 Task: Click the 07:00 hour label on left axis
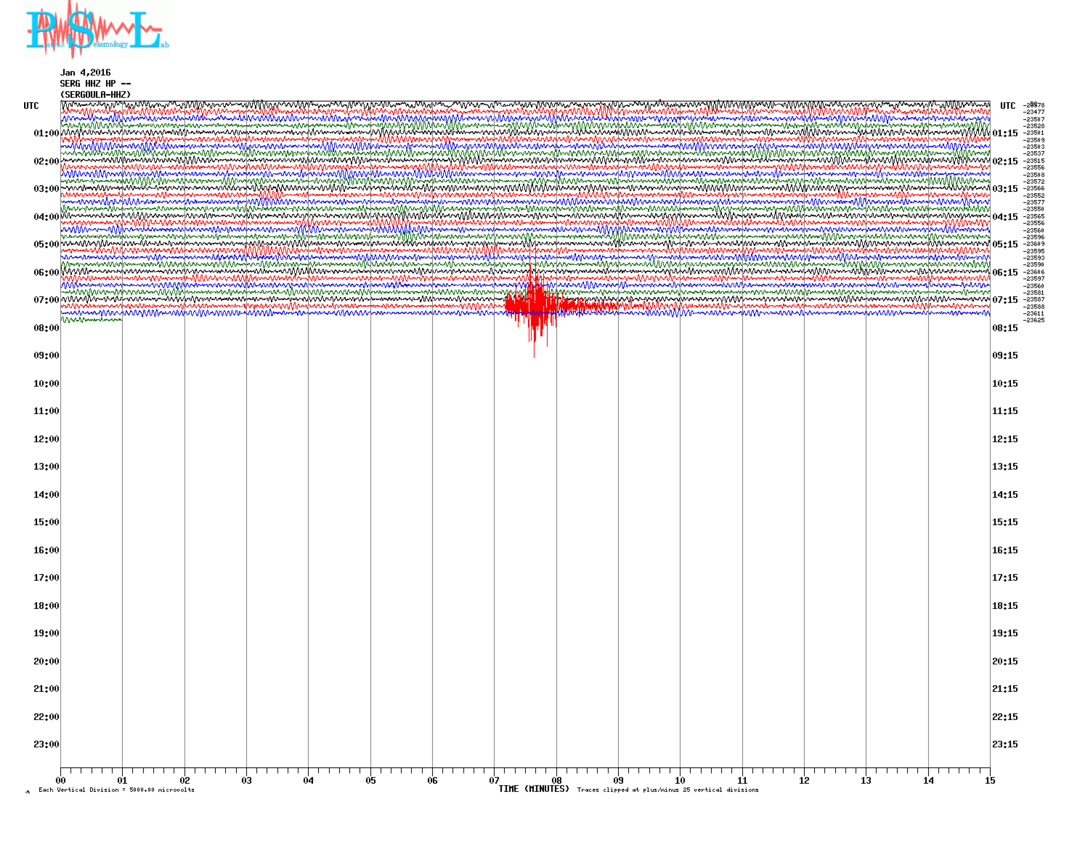[46, 300]
